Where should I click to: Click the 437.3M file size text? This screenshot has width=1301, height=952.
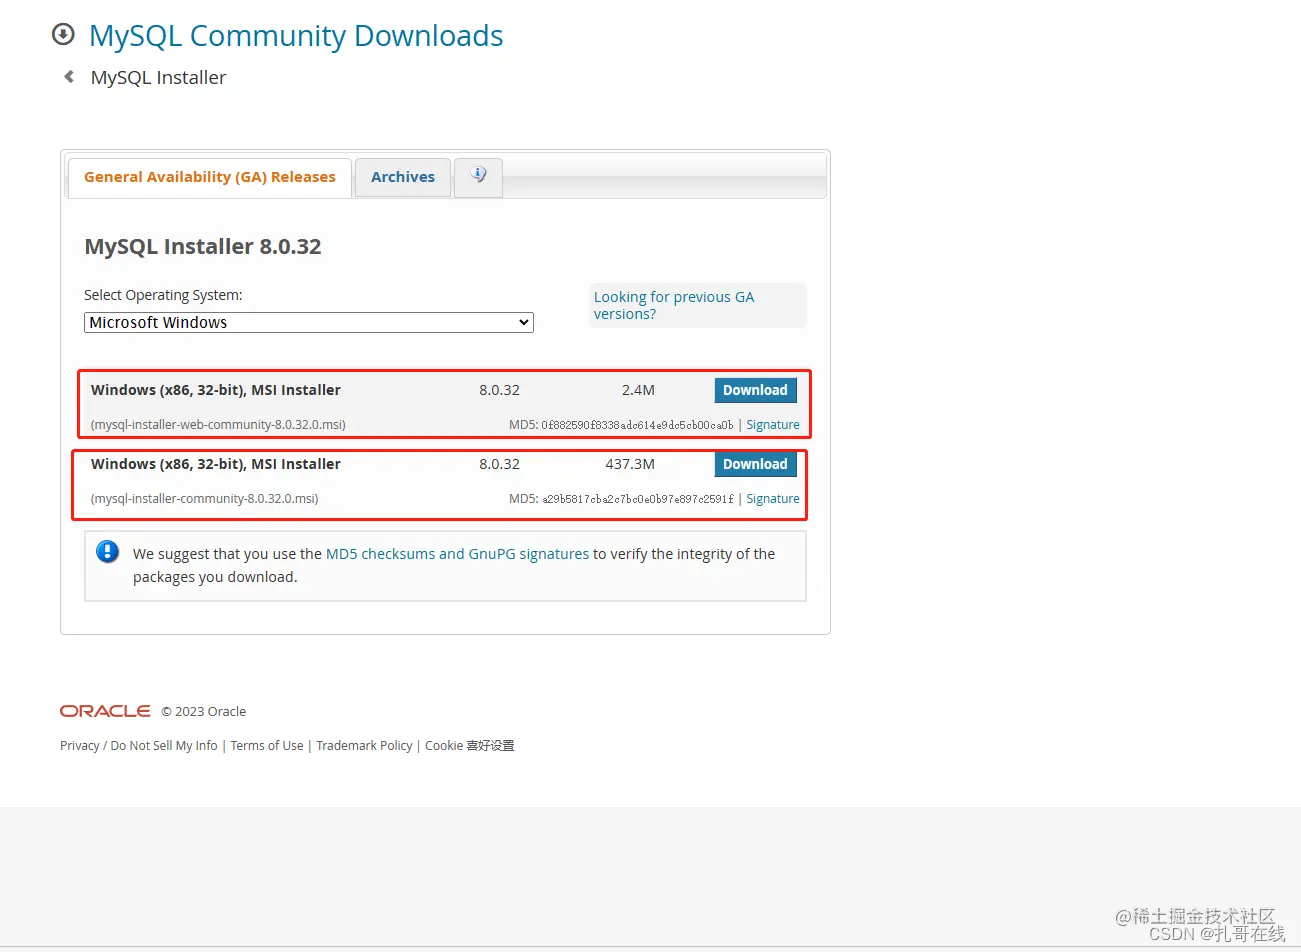coord(630,464)
